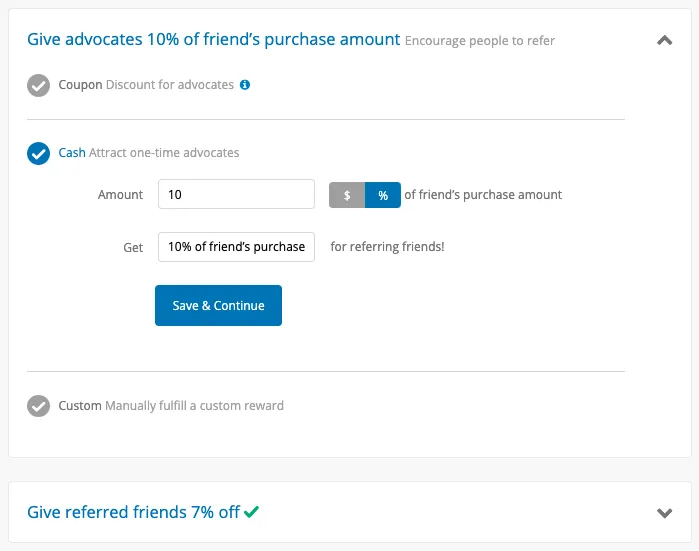Click the Amount input field
This screenshot has width=699, height=551.
(x=236, y=194)
